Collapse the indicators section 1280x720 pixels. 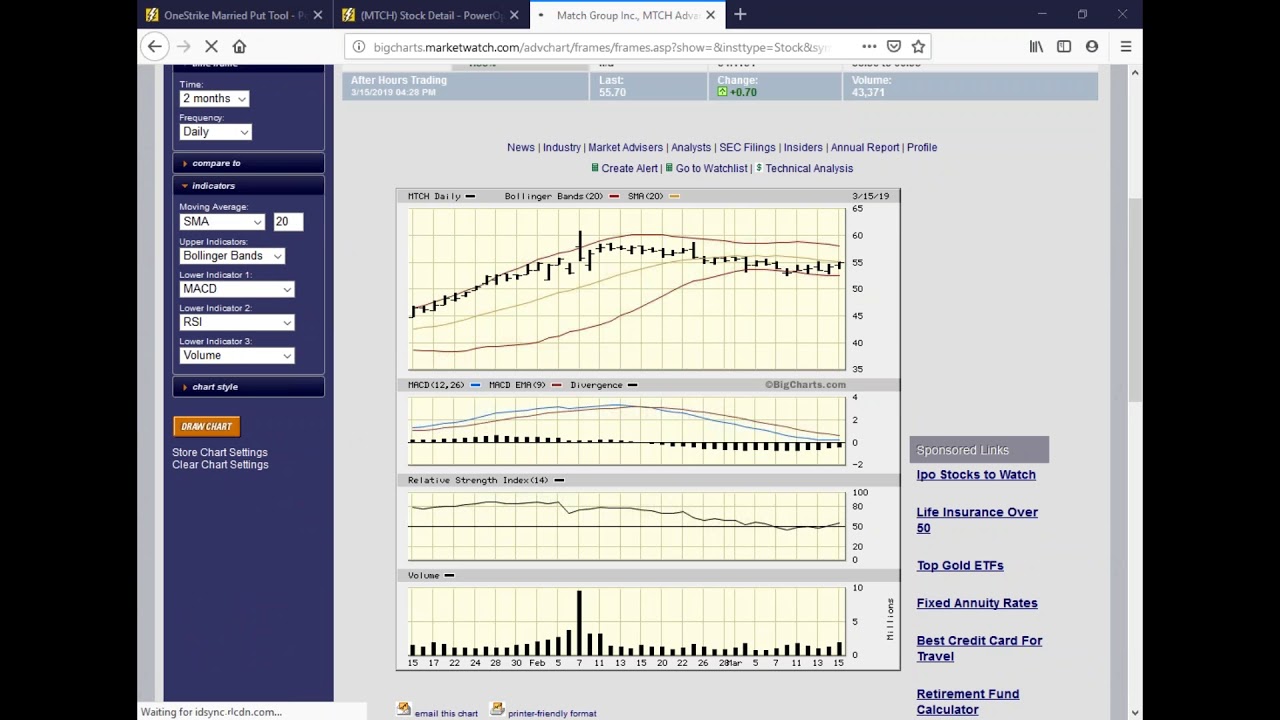[248, 186]
